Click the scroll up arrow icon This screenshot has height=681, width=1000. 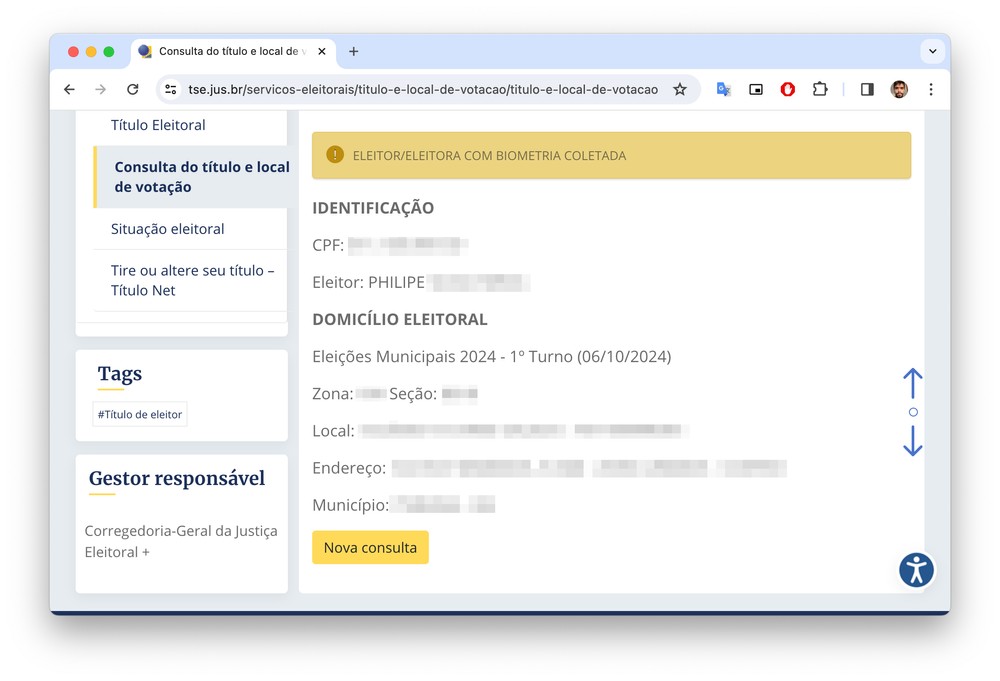pos(912,383)
